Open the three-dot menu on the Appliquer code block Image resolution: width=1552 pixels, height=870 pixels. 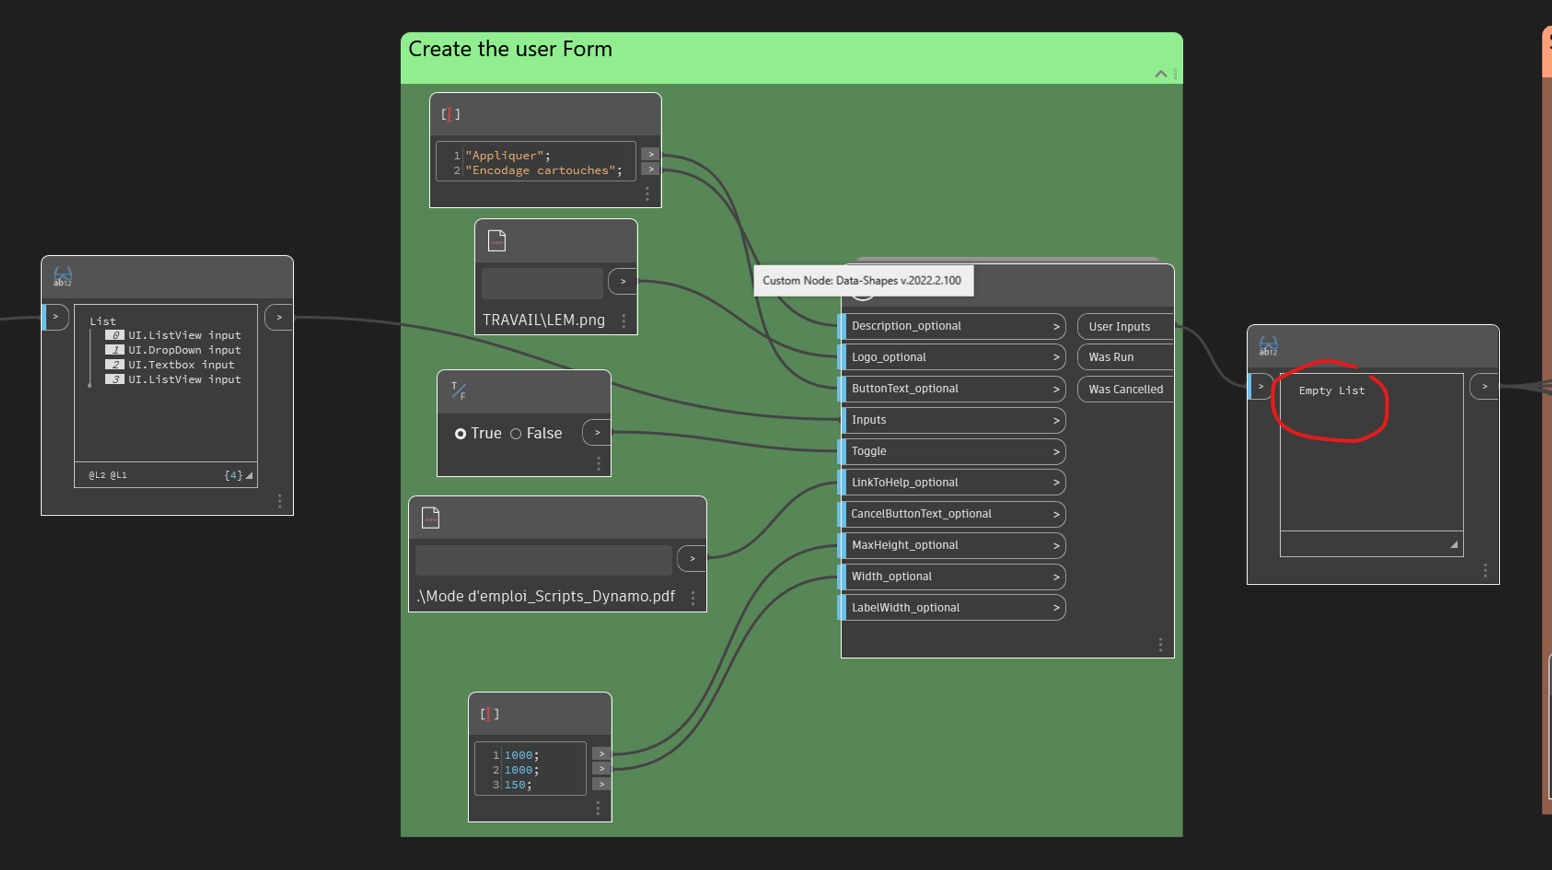click(x=647, y=194)
